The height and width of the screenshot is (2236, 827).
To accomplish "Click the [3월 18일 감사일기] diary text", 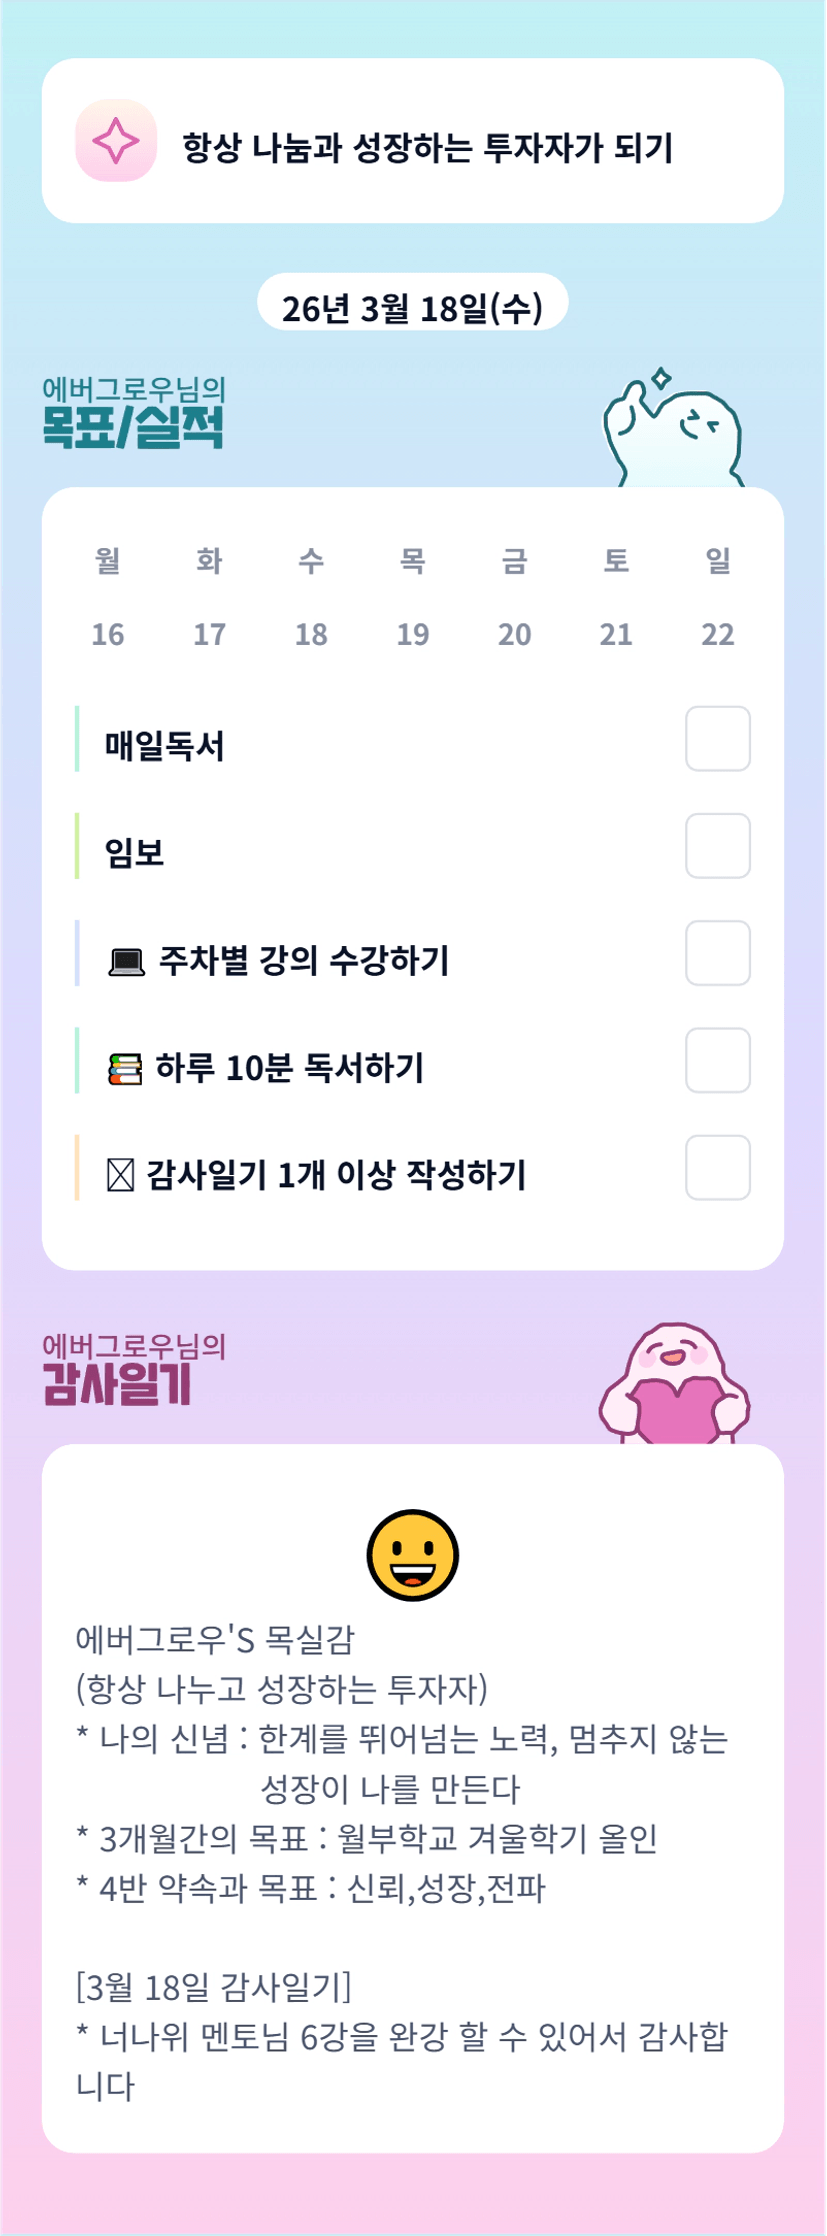I will (x=214, y=1986).
